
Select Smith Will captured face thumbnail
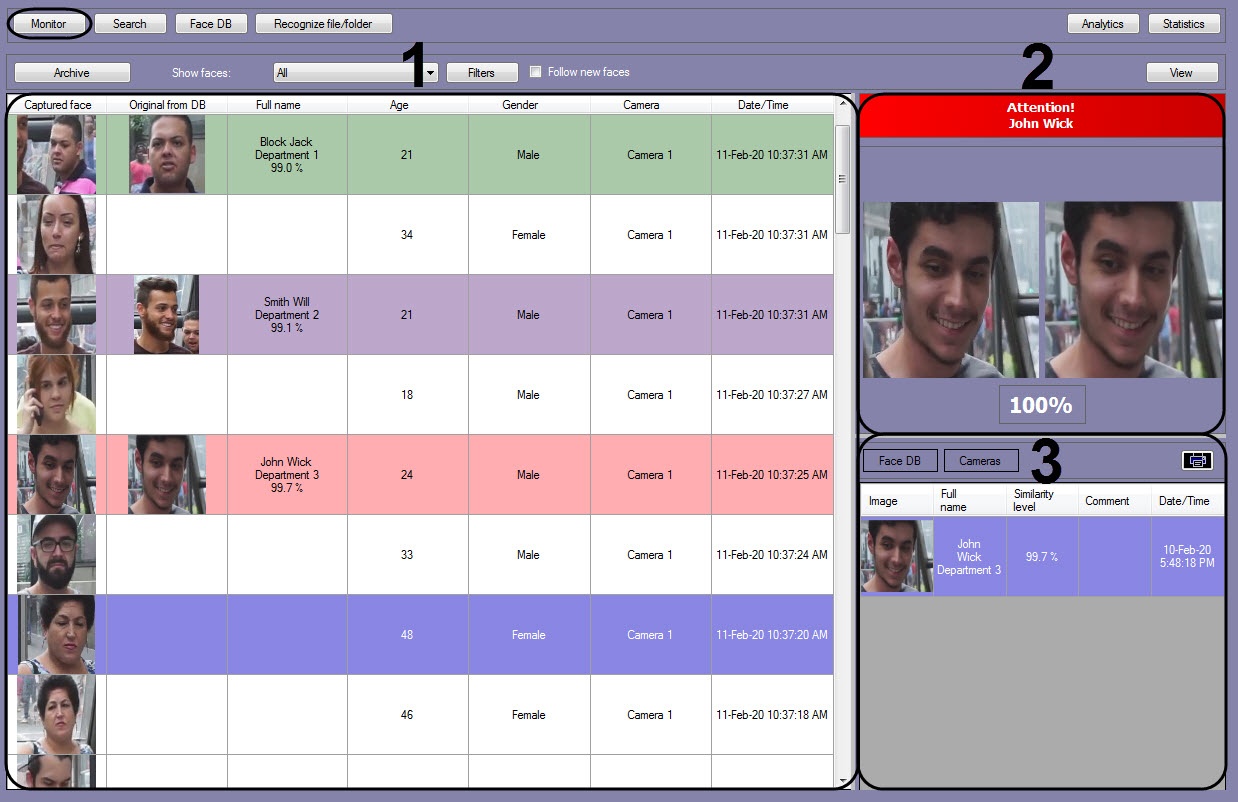point(57,314)
